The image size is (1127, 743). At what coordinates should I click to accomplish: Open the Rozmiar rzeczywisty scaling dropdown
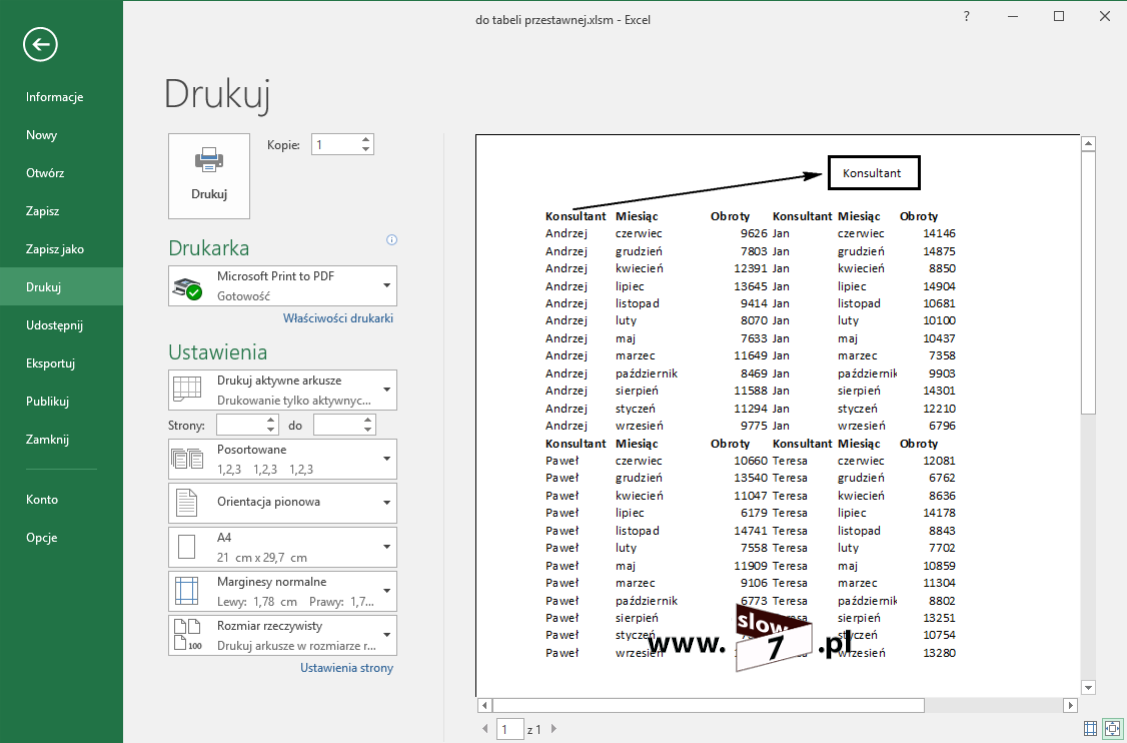[282, 635]
